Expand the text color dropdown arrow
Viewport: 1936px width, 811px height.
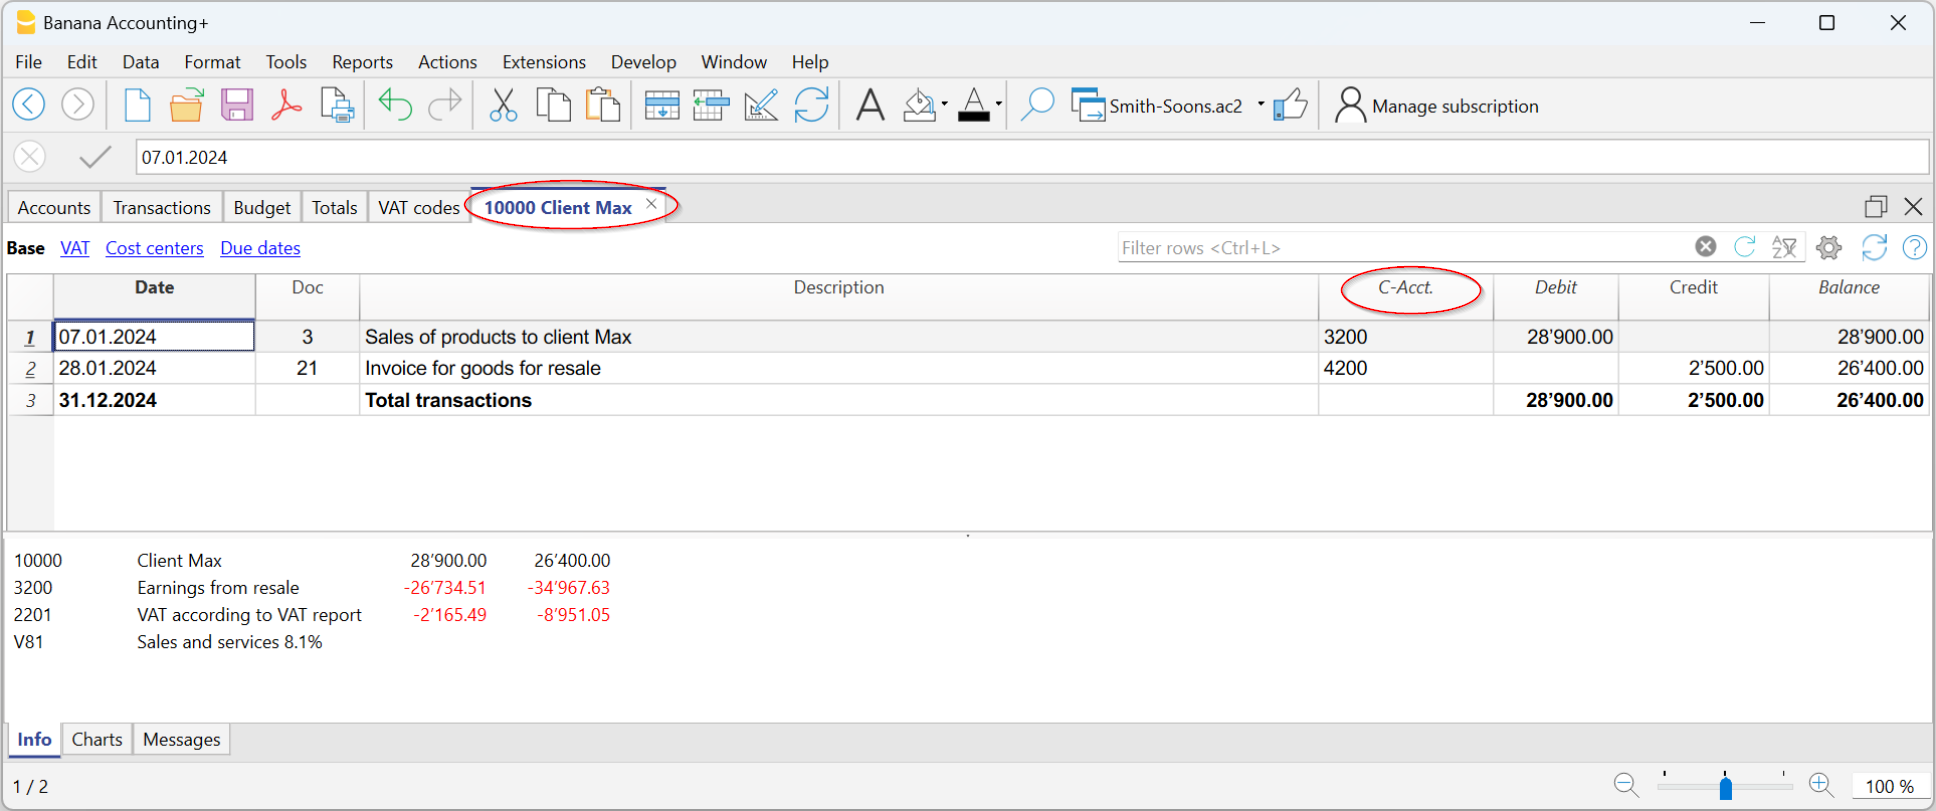[x=998, y=104]
